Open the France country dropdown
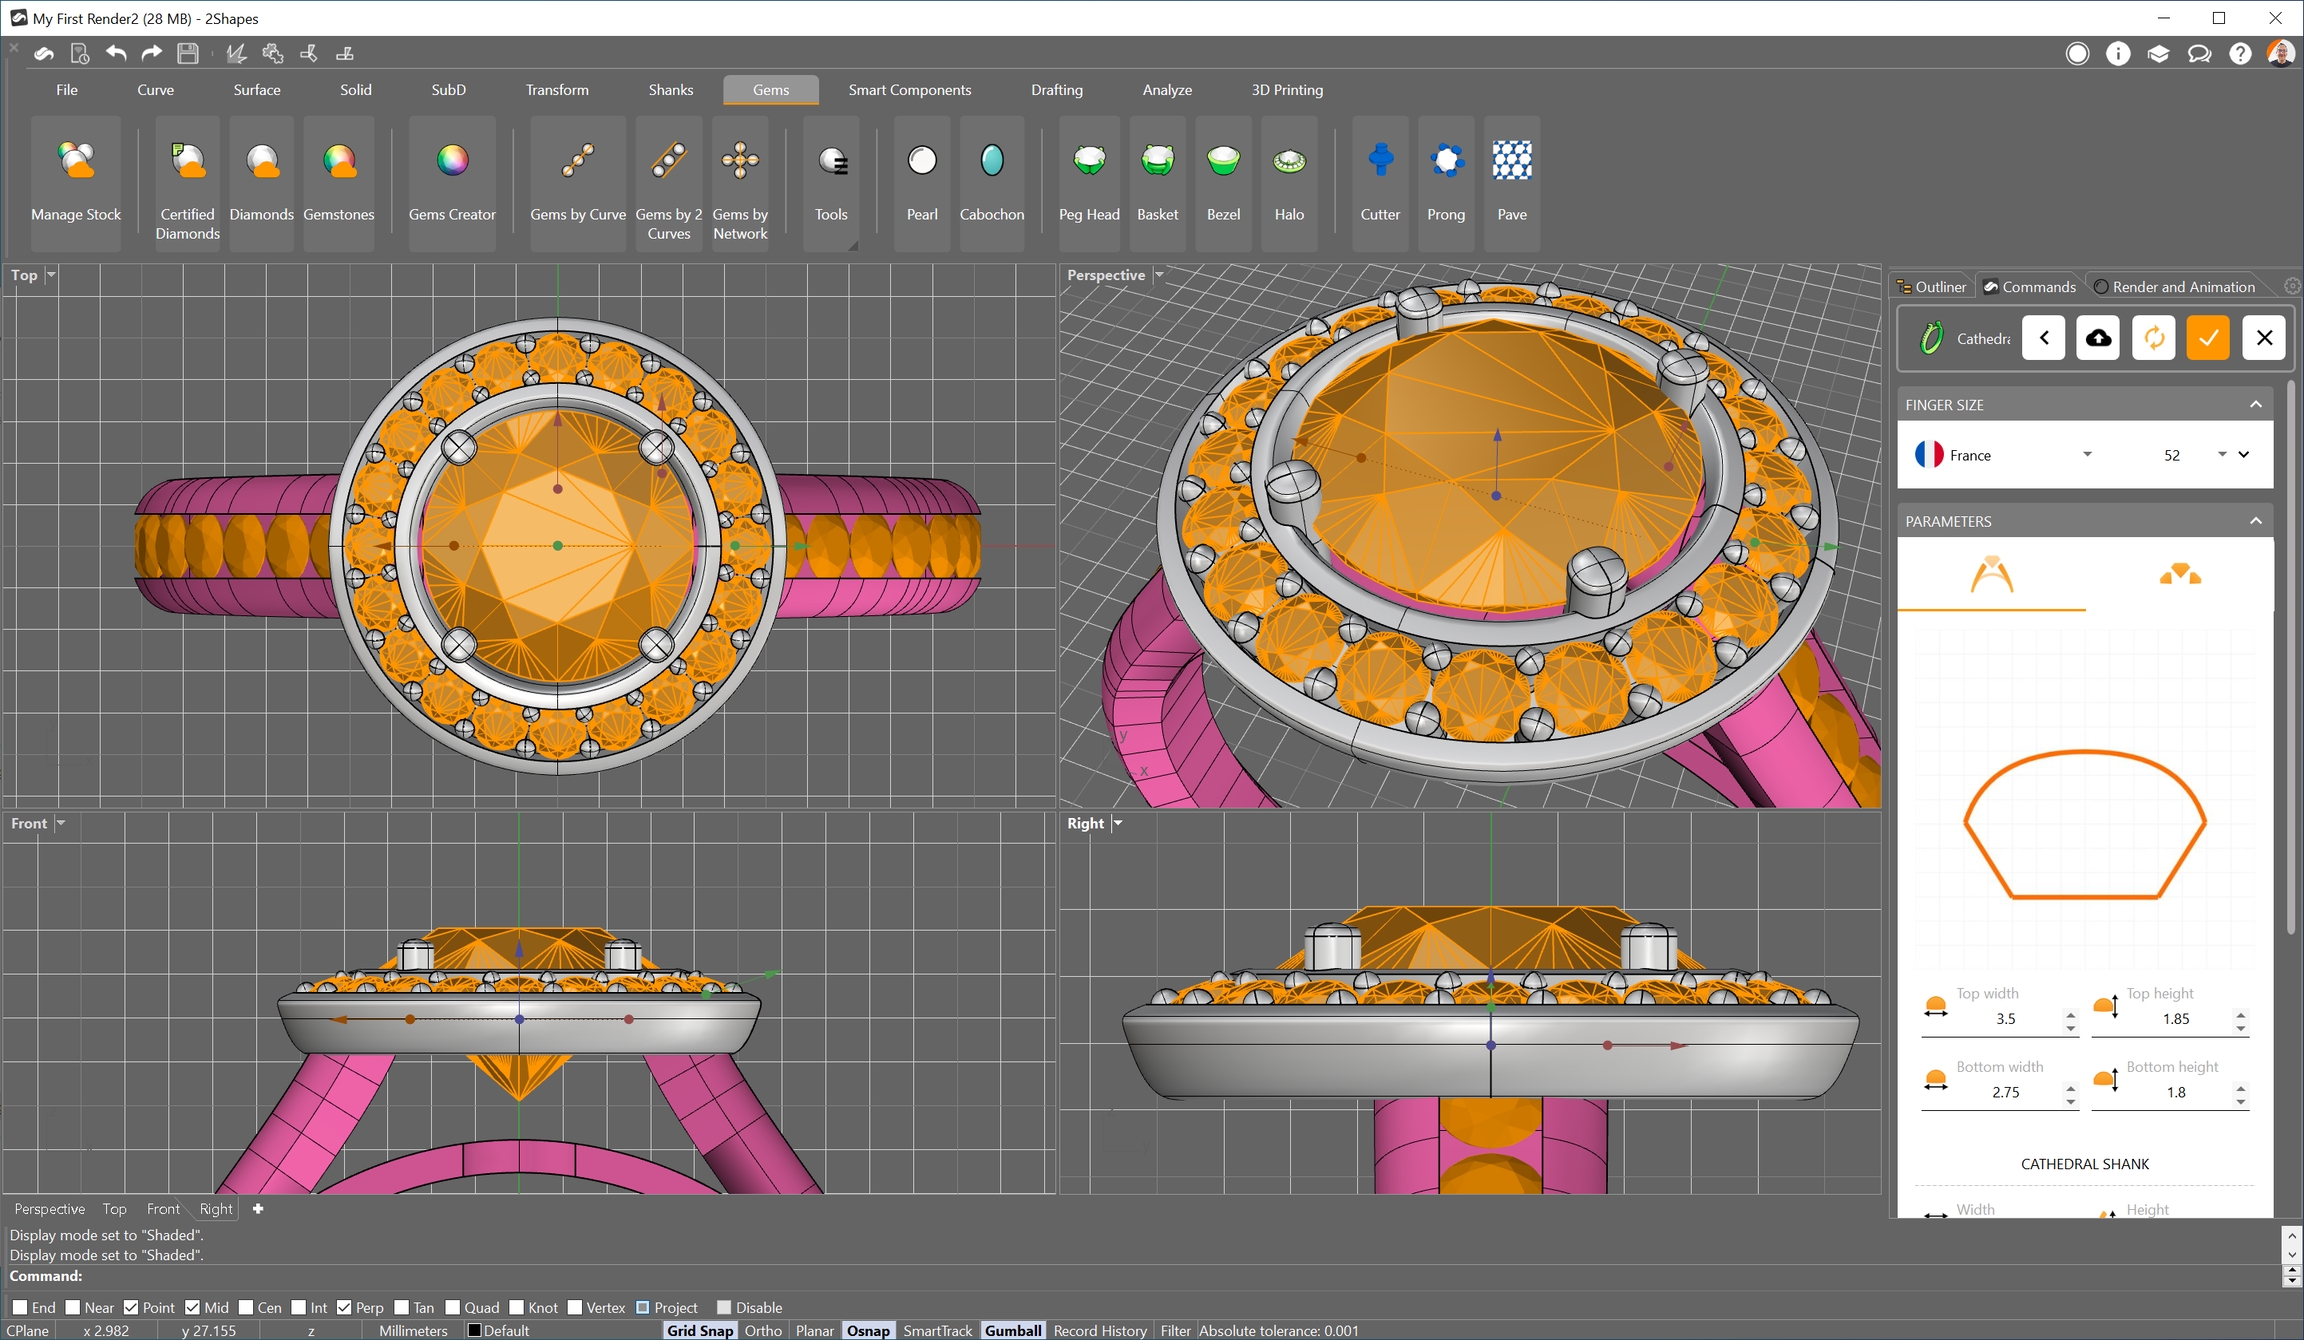 2086,455
